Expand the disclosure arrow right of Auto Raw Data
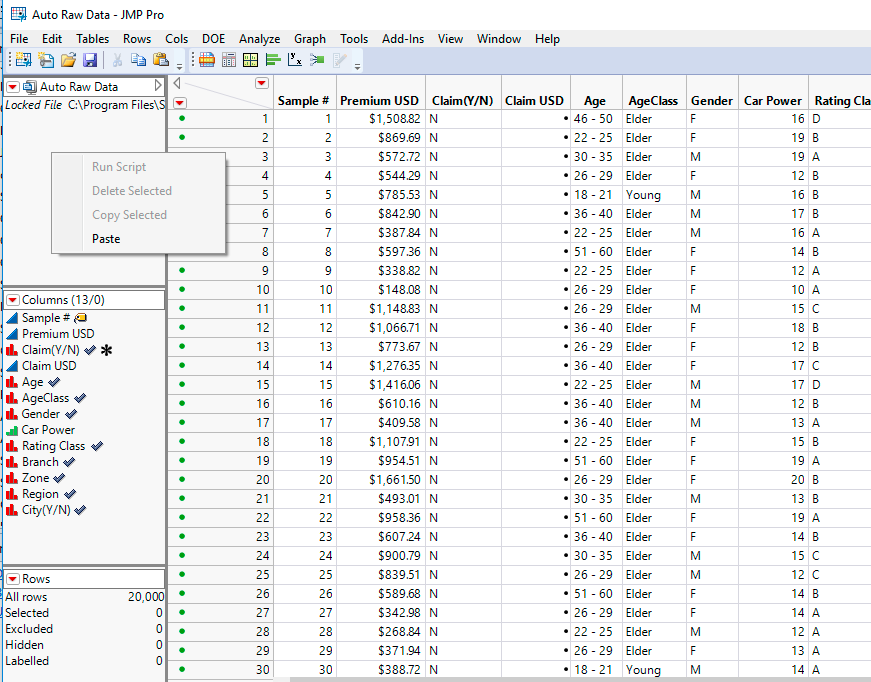 point(156,87)
